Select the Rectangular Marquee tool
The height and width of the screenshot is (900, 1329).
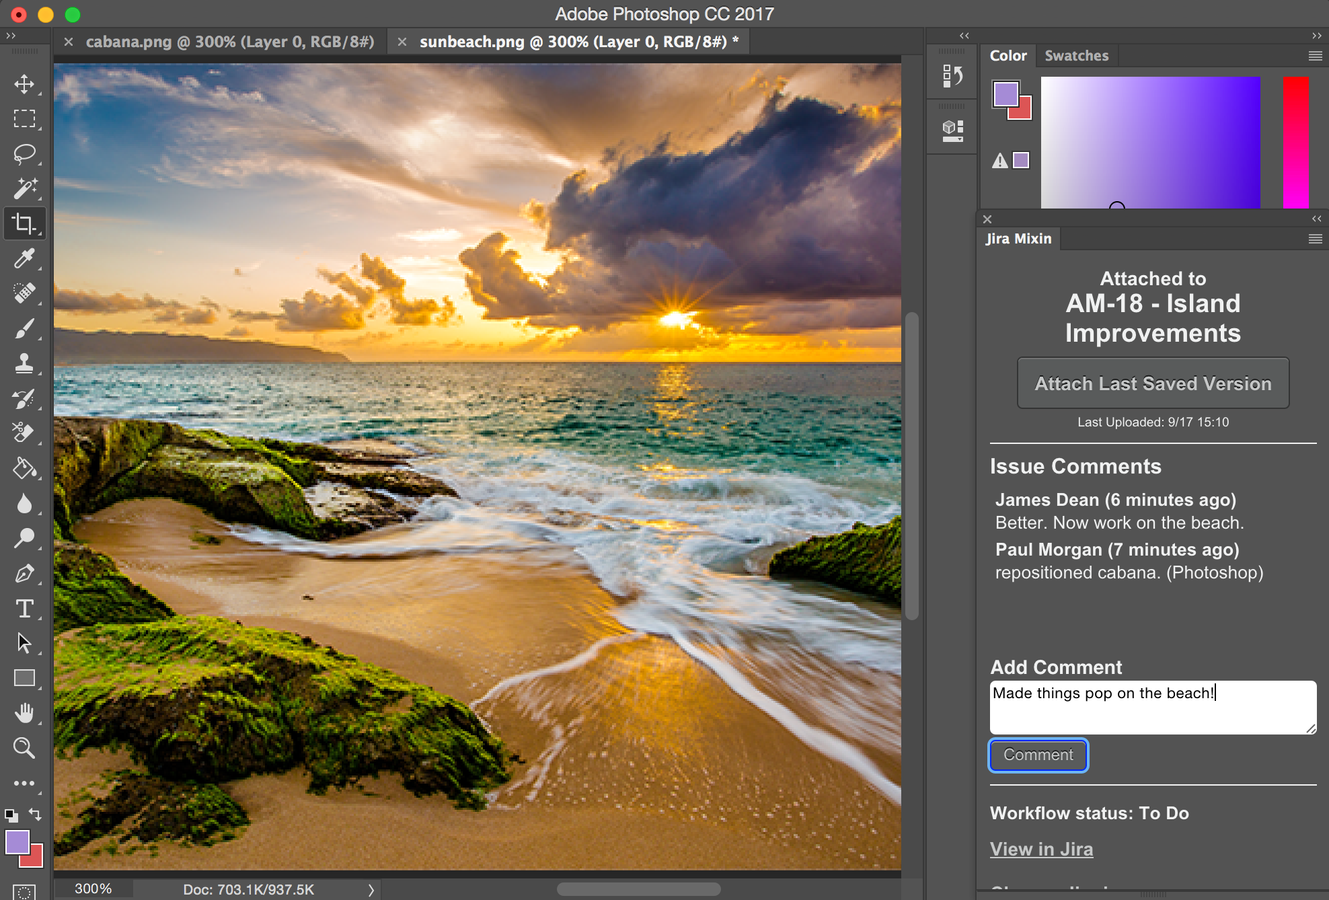24,119
